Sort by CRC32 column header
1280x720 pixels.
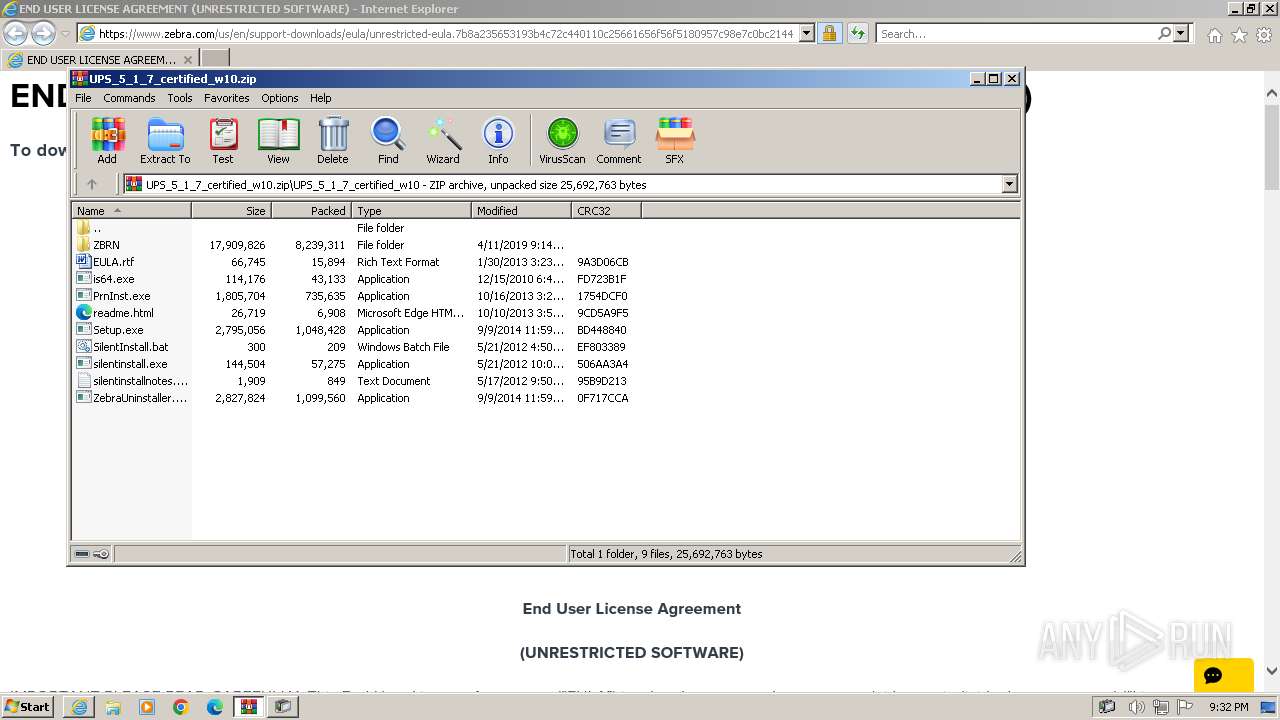(x=606, y=211)
